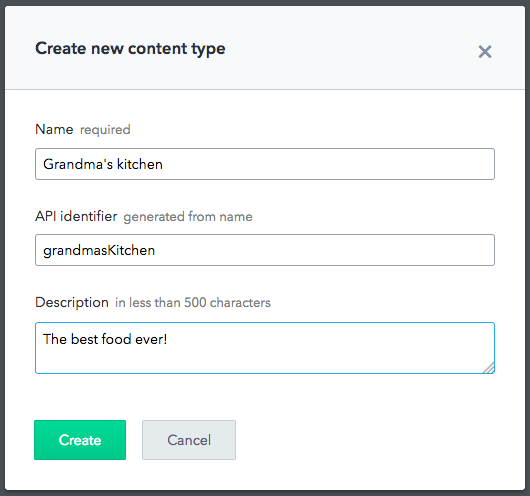Click the green Create button

click(x=80, y=440)
